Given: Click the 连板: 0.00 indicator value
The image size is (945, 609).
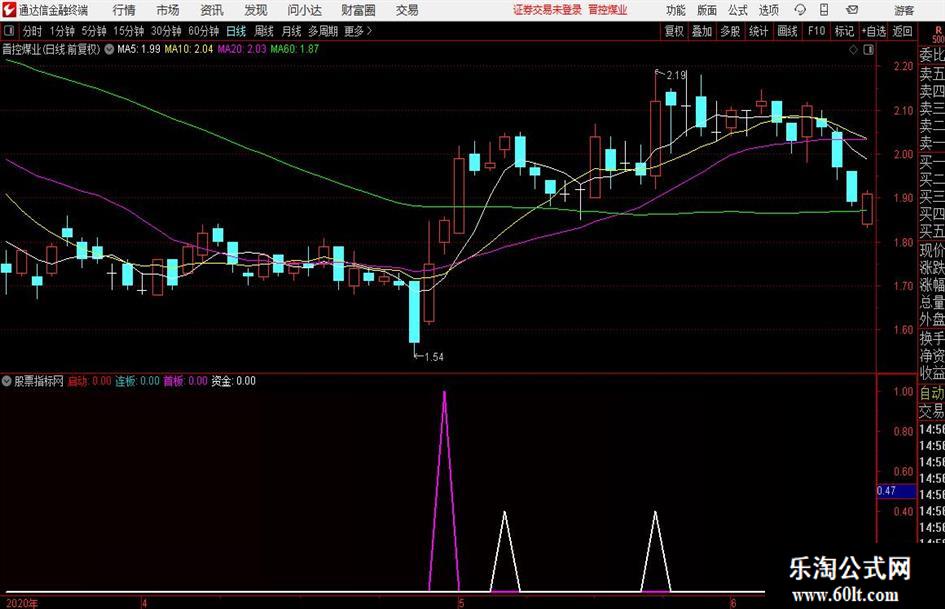Looking at the screenshot, I should pos(137,381).
